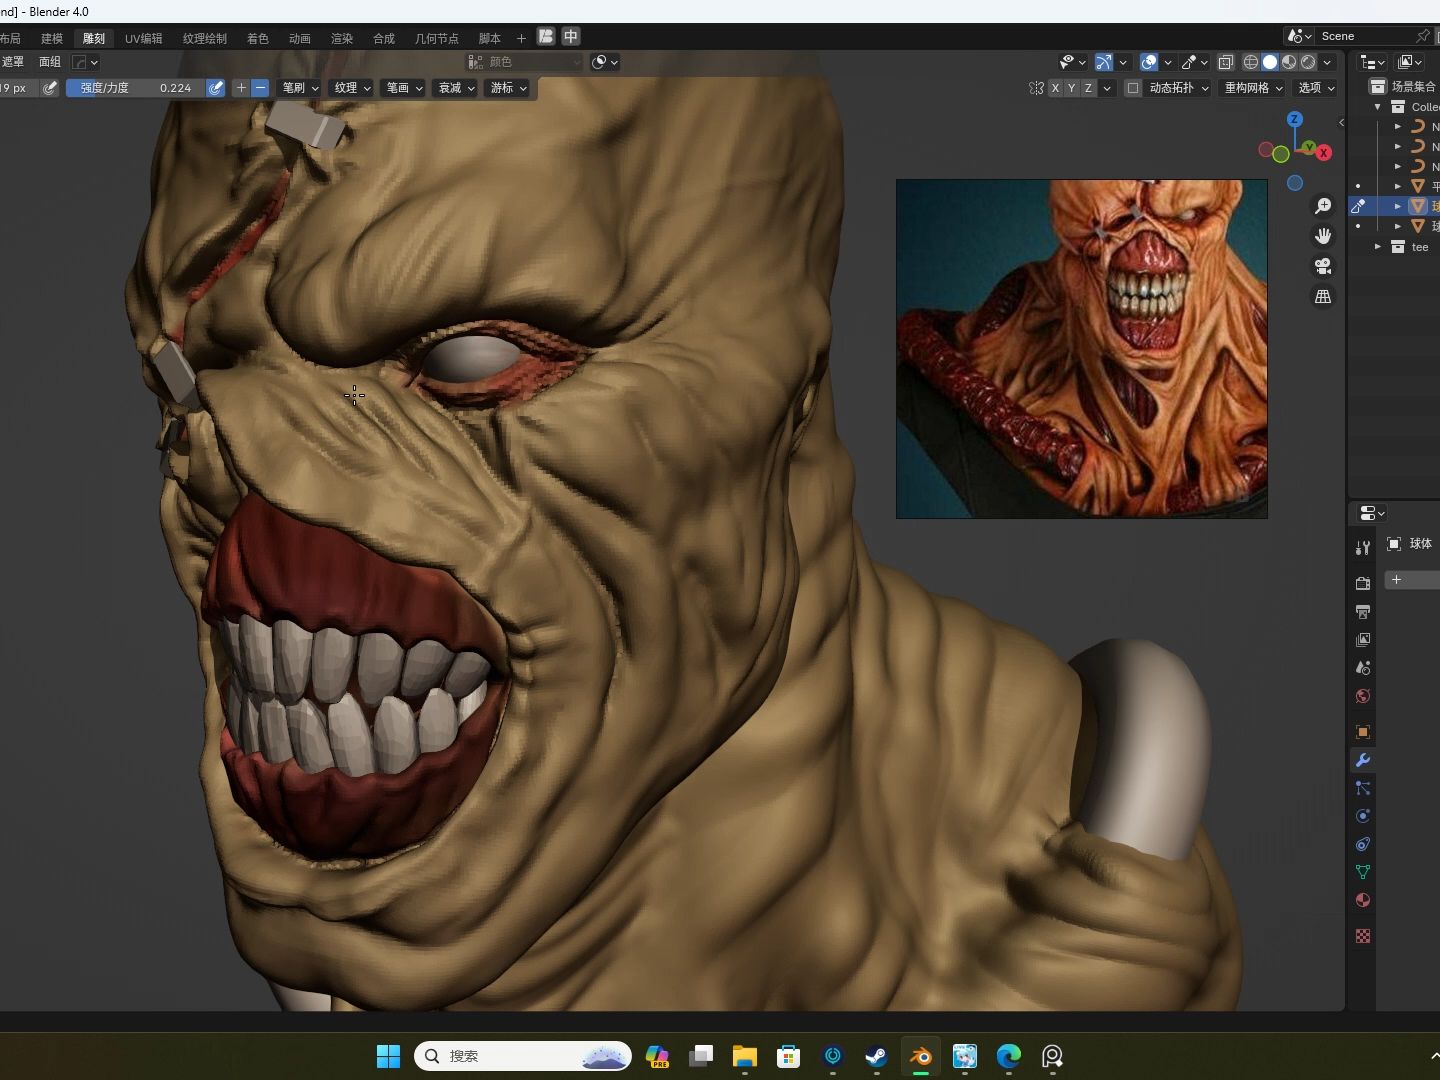The width and height of the screenshot is (1440, 1080).
Task: Open the Scene properties tab icon
Action: click(x=1363, y=667)
